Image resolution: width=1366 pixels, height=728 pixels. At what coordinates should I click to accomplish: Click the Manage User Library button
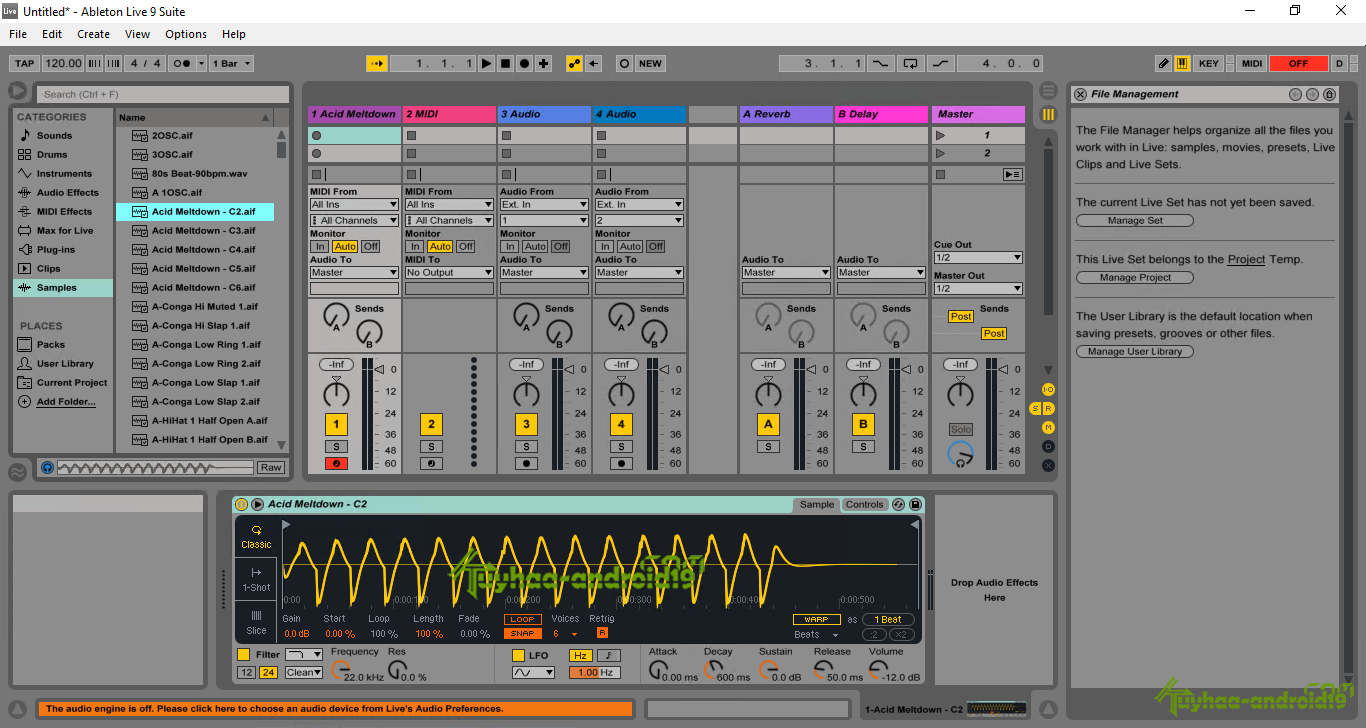point(1135,352)
